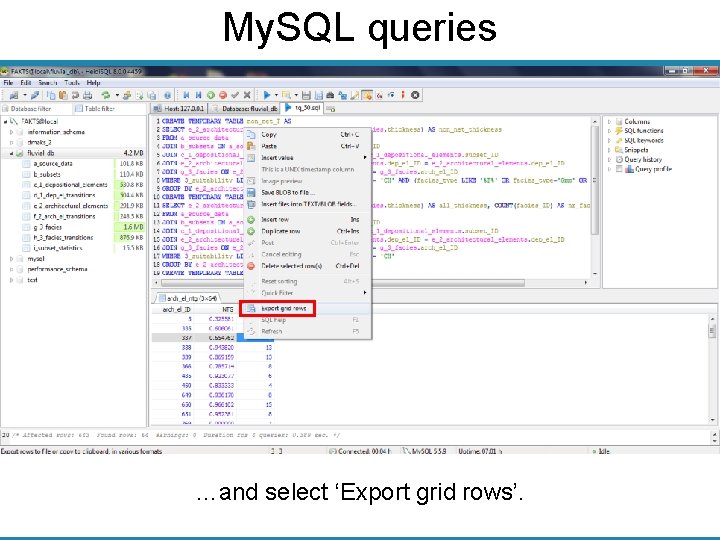Viewport: 720px width, 540px height.
Task: Open dropdown arrow next to session manager icon
Action: pos(25,96)
